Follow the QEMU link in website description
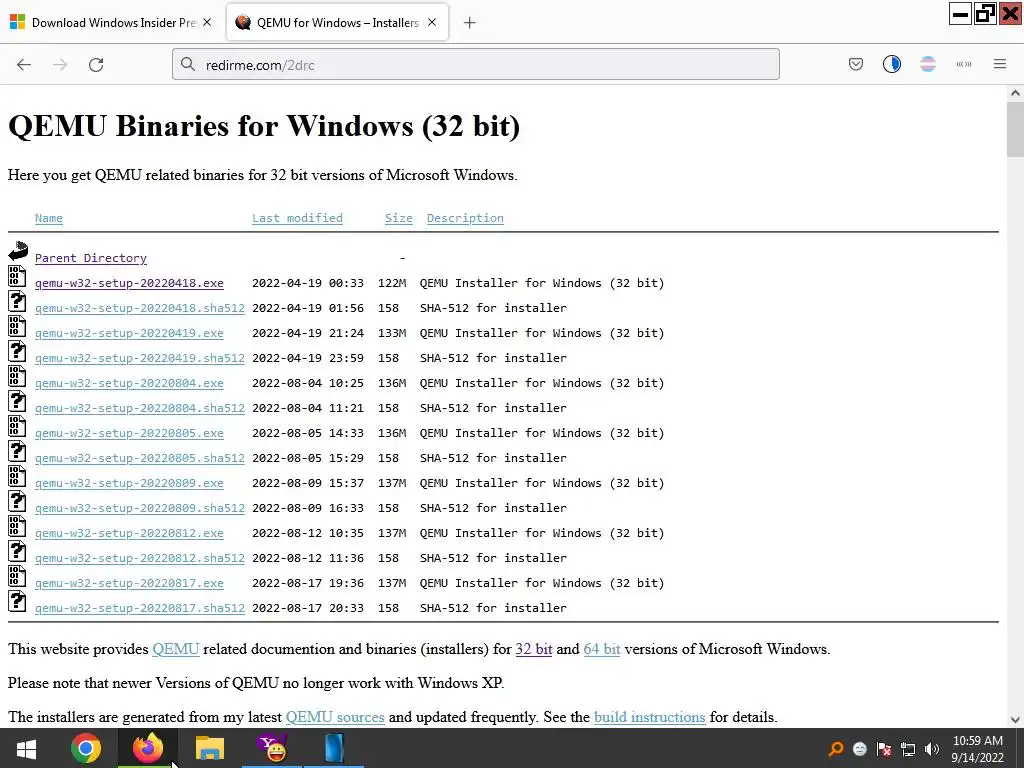1024x768 pixels. [x=176, y=649]
